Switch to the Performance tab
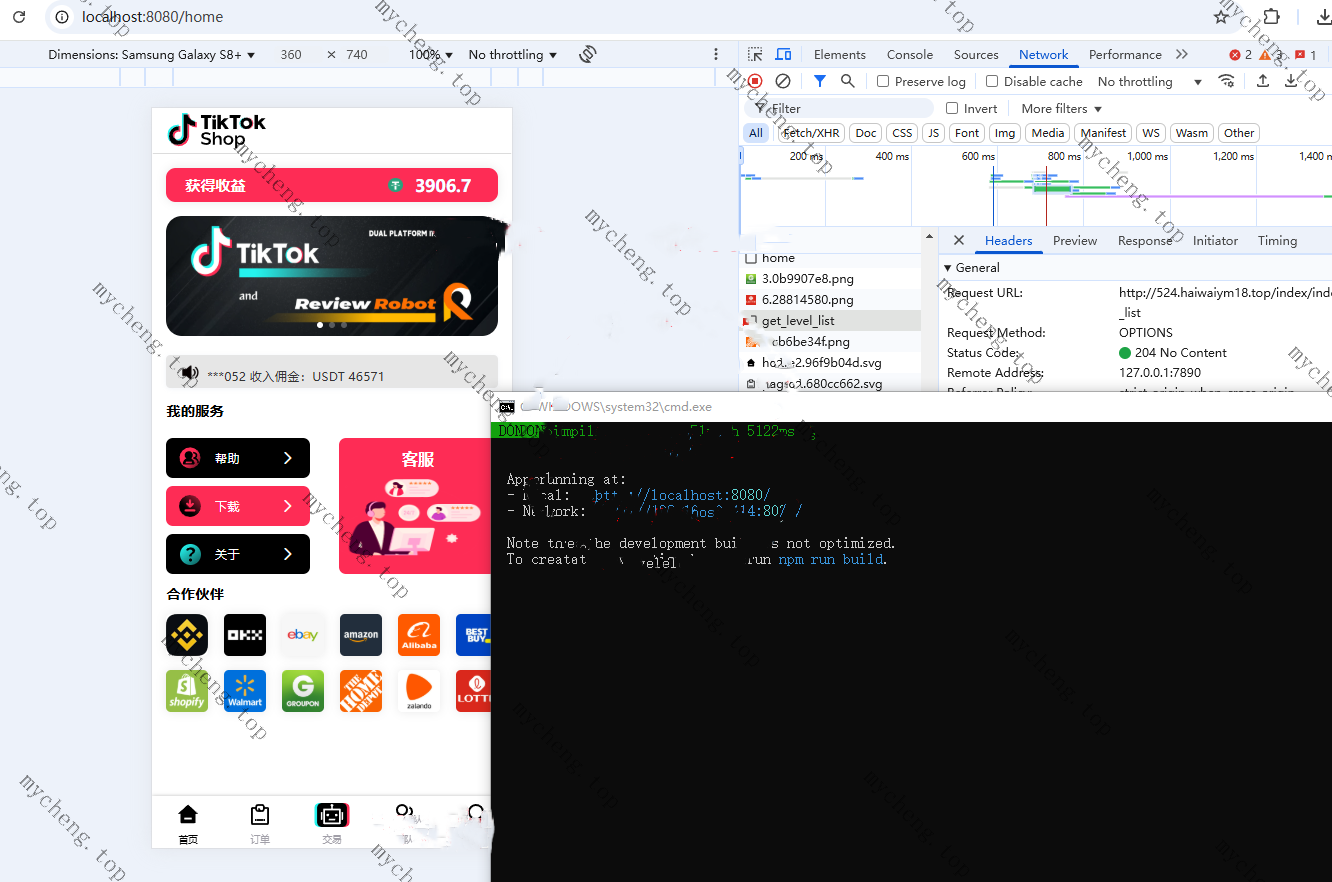 pyautogui.click(x=1125, y=55)
